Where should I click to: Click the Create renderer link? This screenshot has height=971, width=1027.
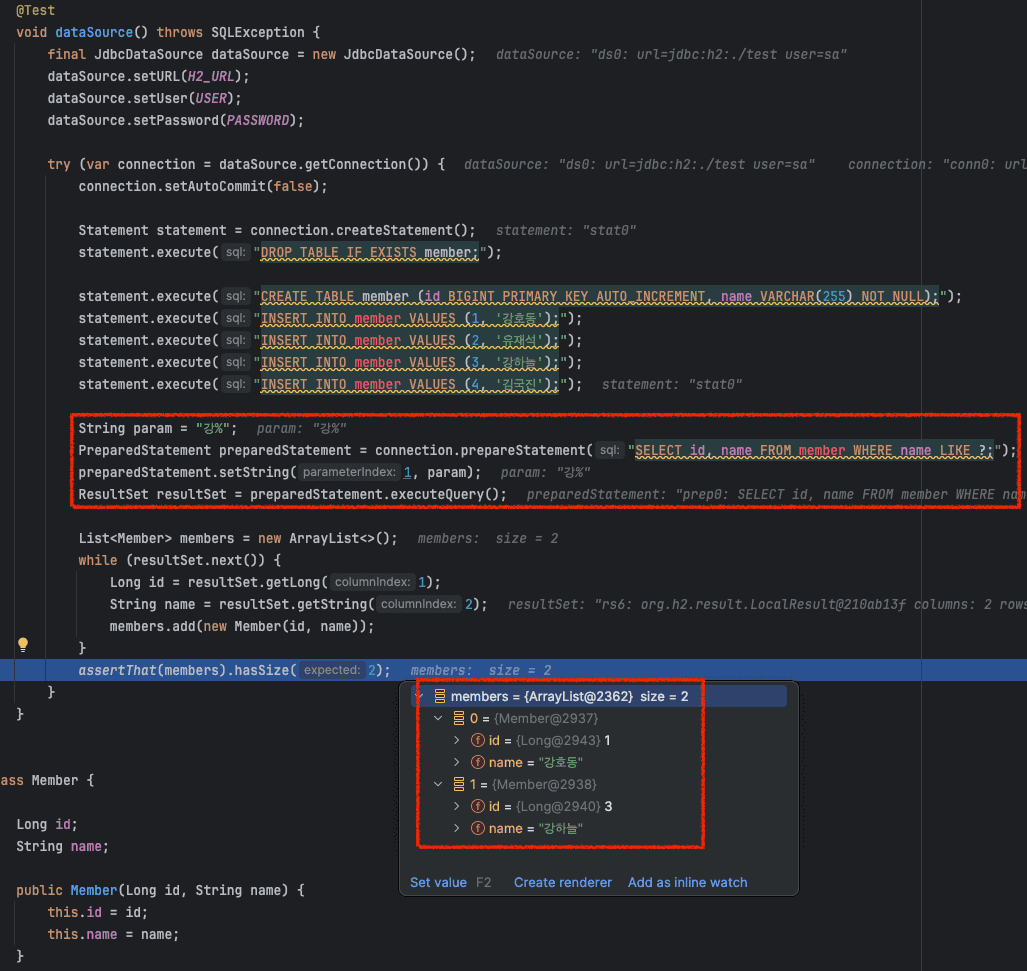point(563,883)
